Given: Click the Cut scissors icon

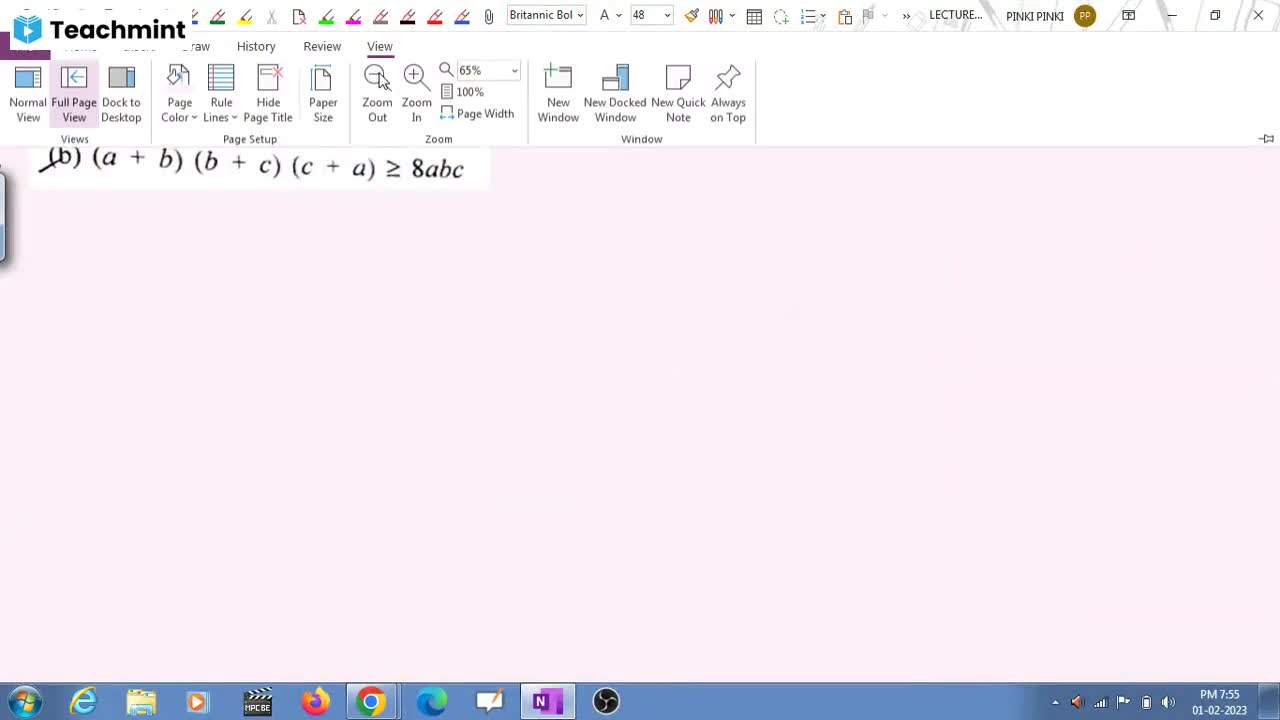Looking at the screenshot, I should [x=272, y=16].
